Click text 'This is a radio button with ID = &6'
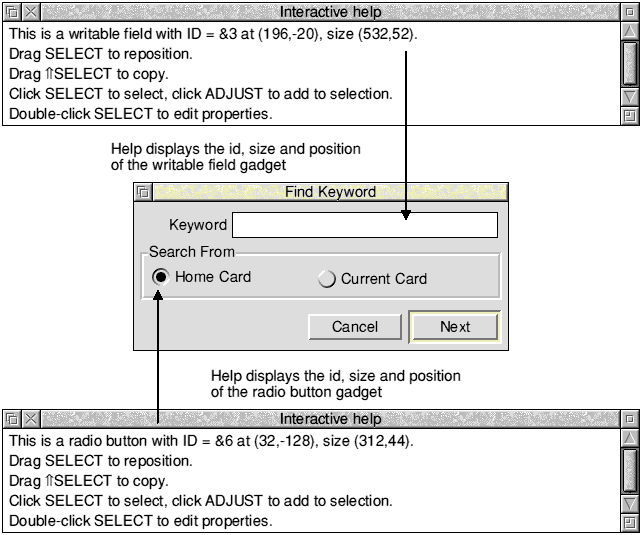Viewport: 642px width, 535px height. click(x=121, y=441)
